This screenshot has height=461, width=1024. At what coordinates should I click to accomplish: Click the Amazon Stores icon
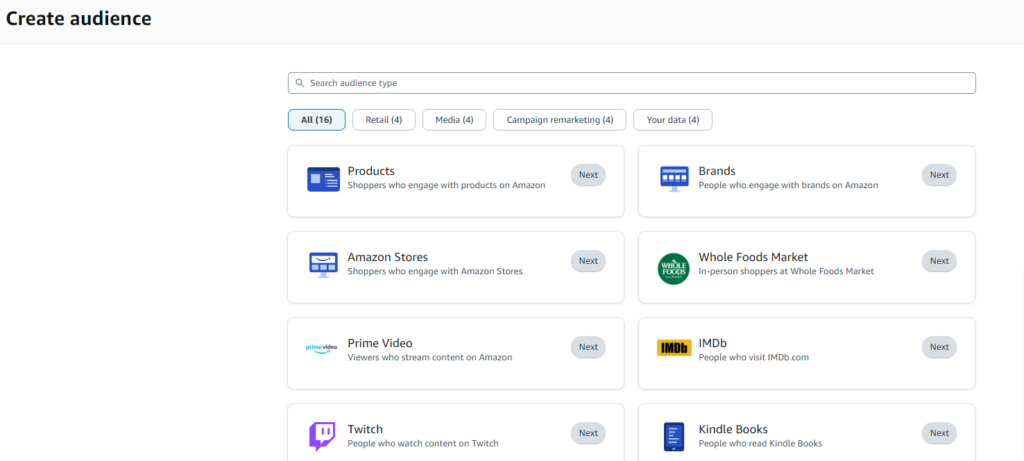pos(323,265)
